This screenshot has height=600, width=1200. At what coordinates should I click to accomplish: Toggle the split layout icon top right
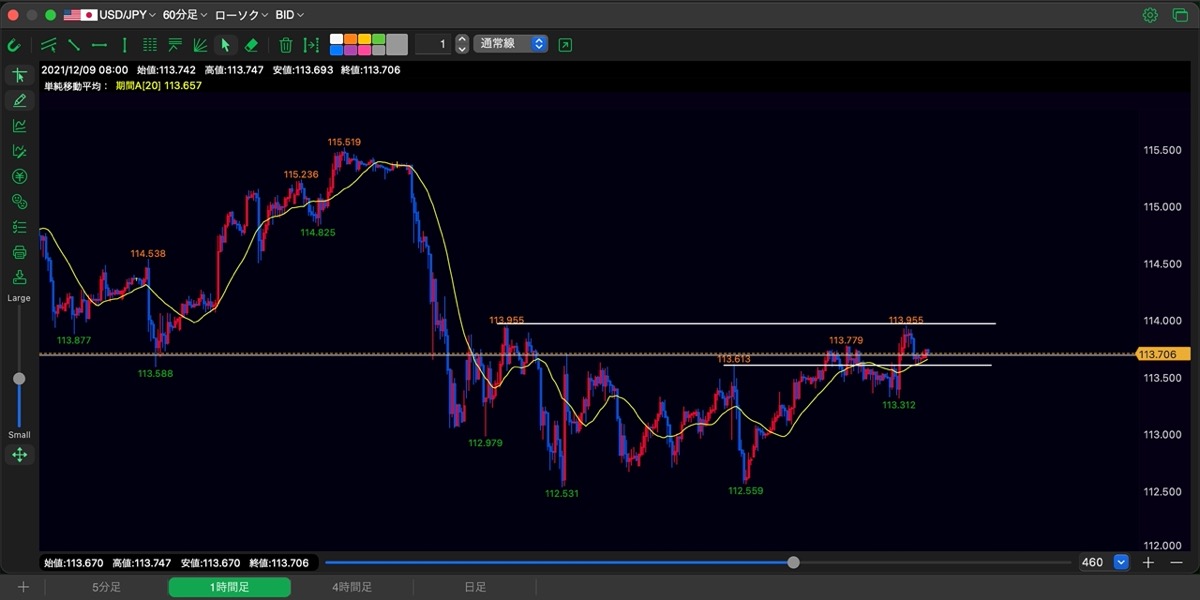pos(1178,15)
